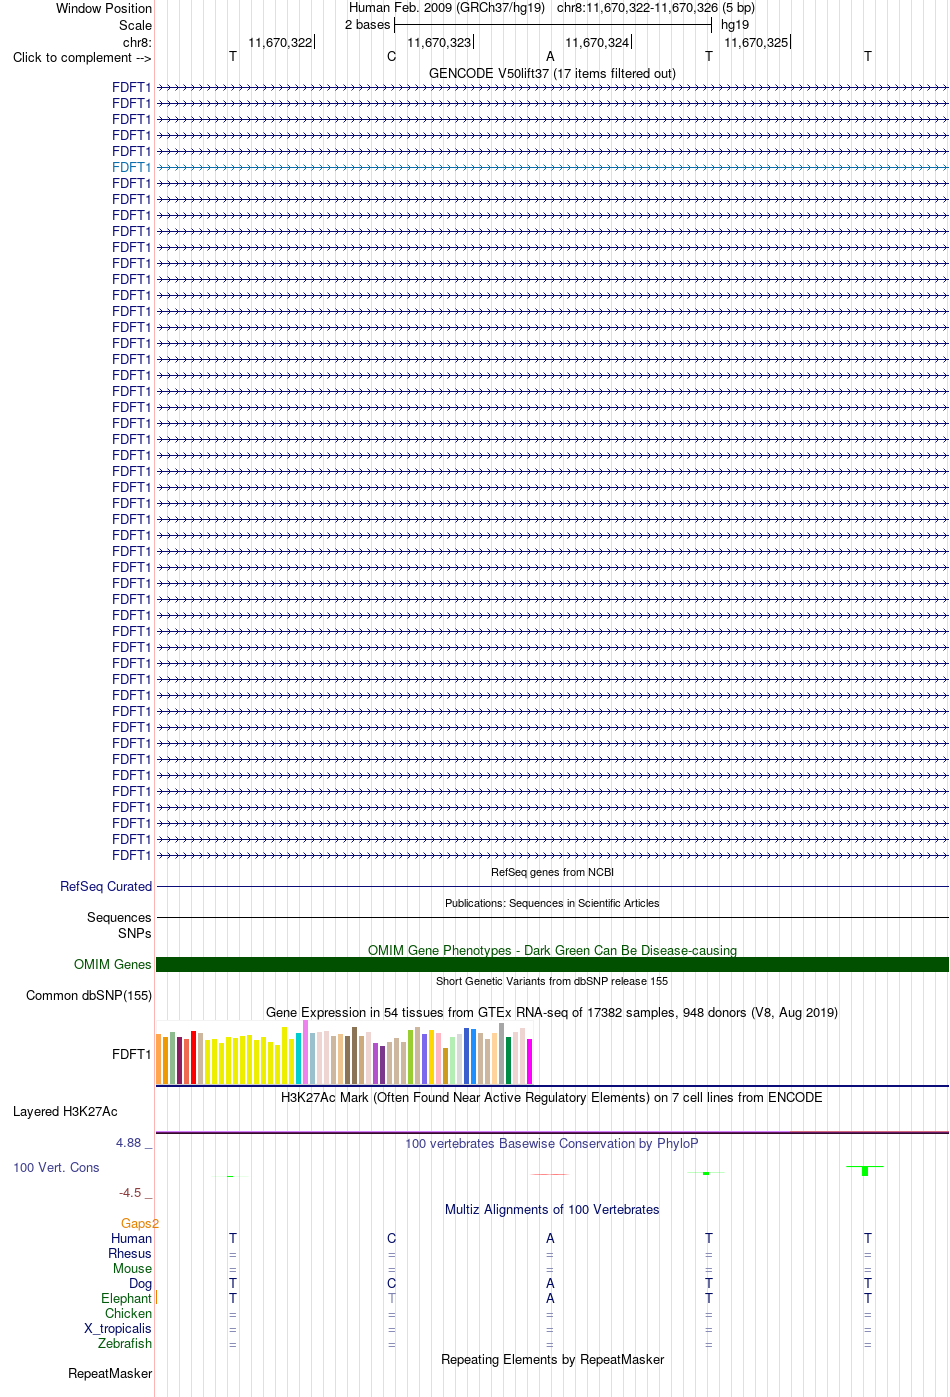Click the -4.5 PhyloP lower axis value
The image size is (950, 1397).
(131, 1193)
